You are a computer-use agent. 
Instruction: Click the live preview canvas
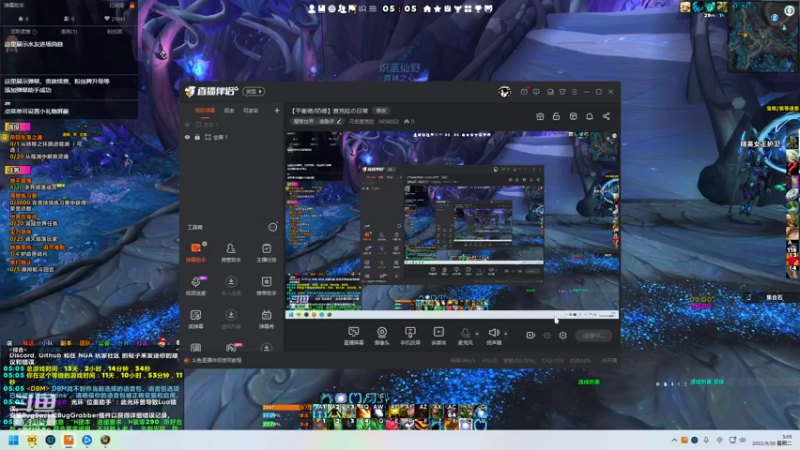click(452, 224)
